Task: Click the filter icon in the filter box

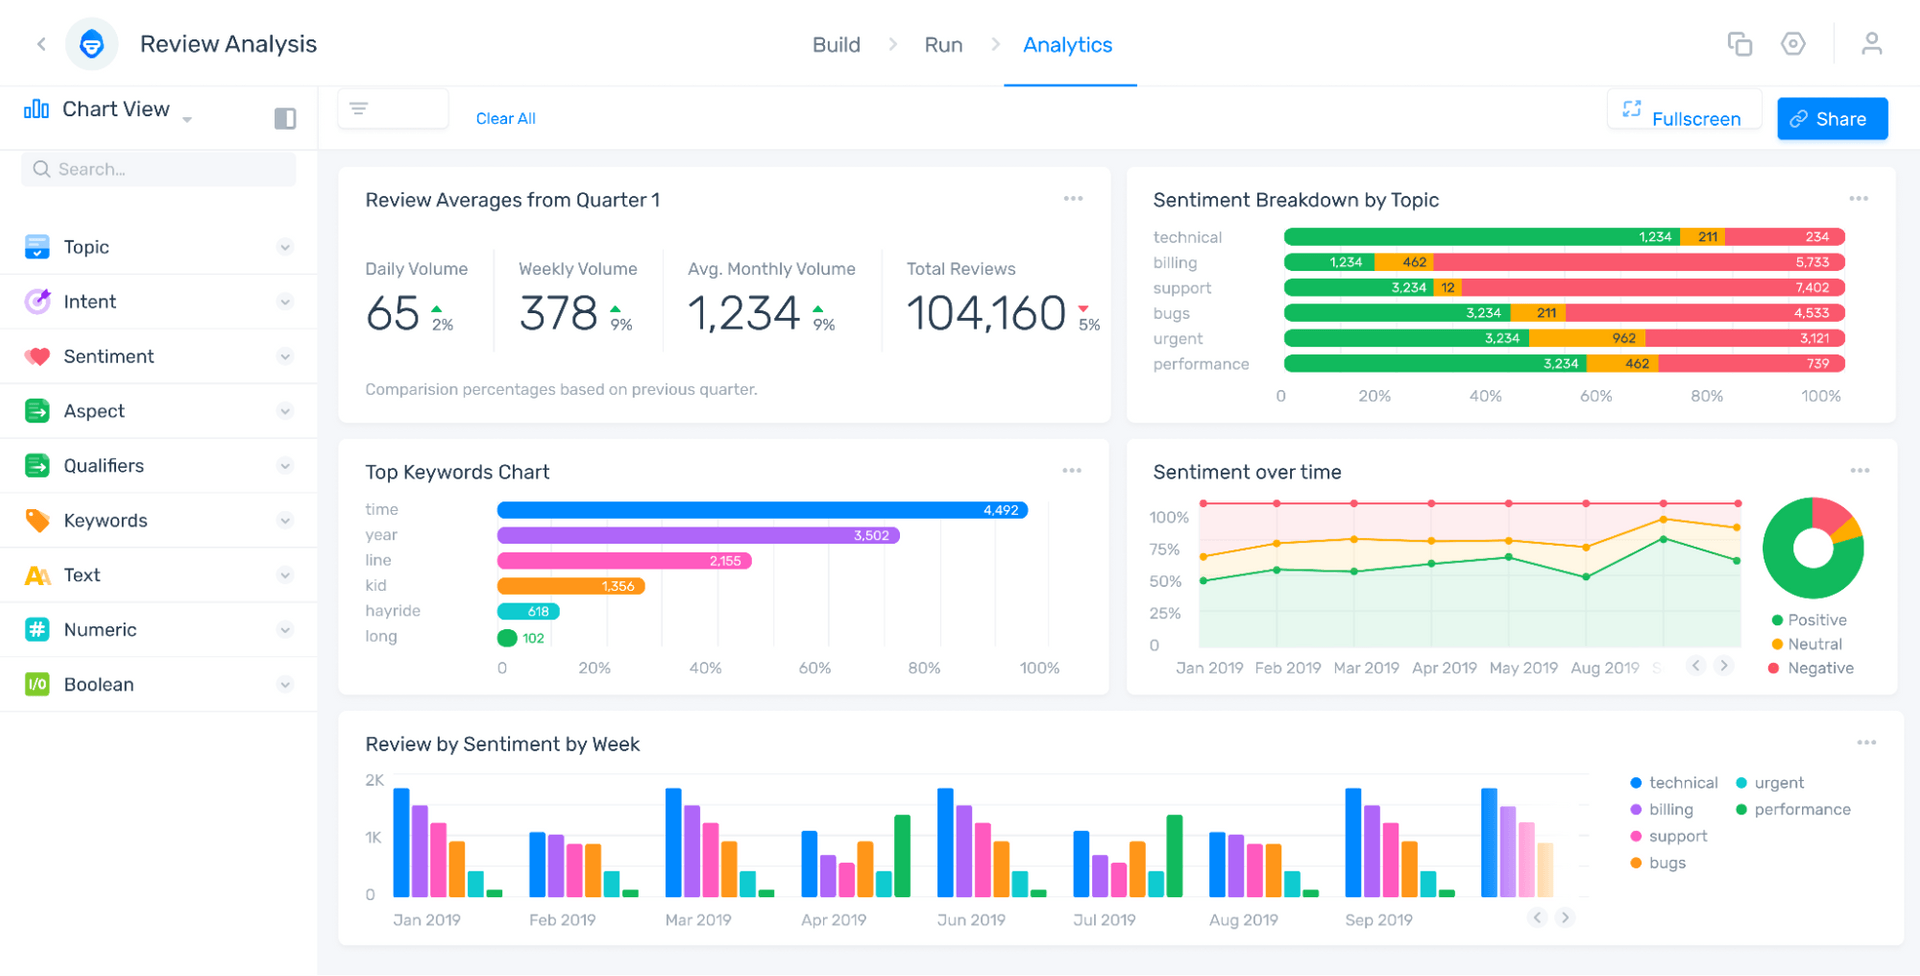Action: coord(359,109)
